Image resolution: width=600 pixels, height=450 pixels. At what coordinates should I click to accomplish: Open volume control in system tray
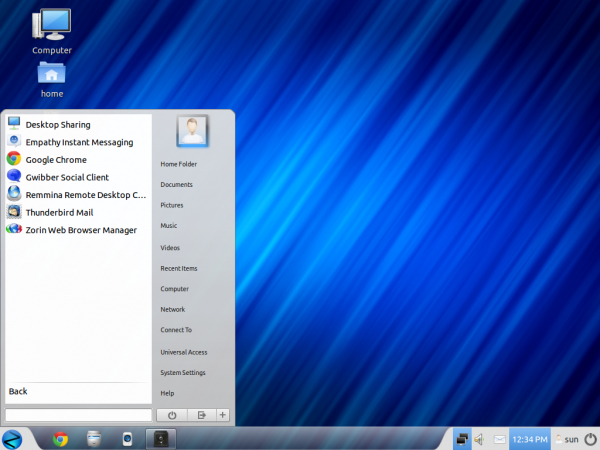point(479,439)
